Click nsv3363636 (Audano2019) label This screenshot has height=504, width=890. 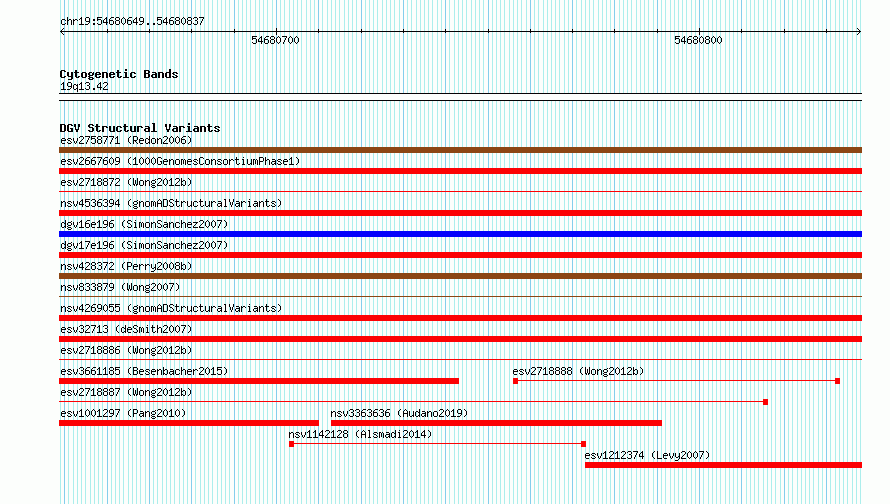399,413
